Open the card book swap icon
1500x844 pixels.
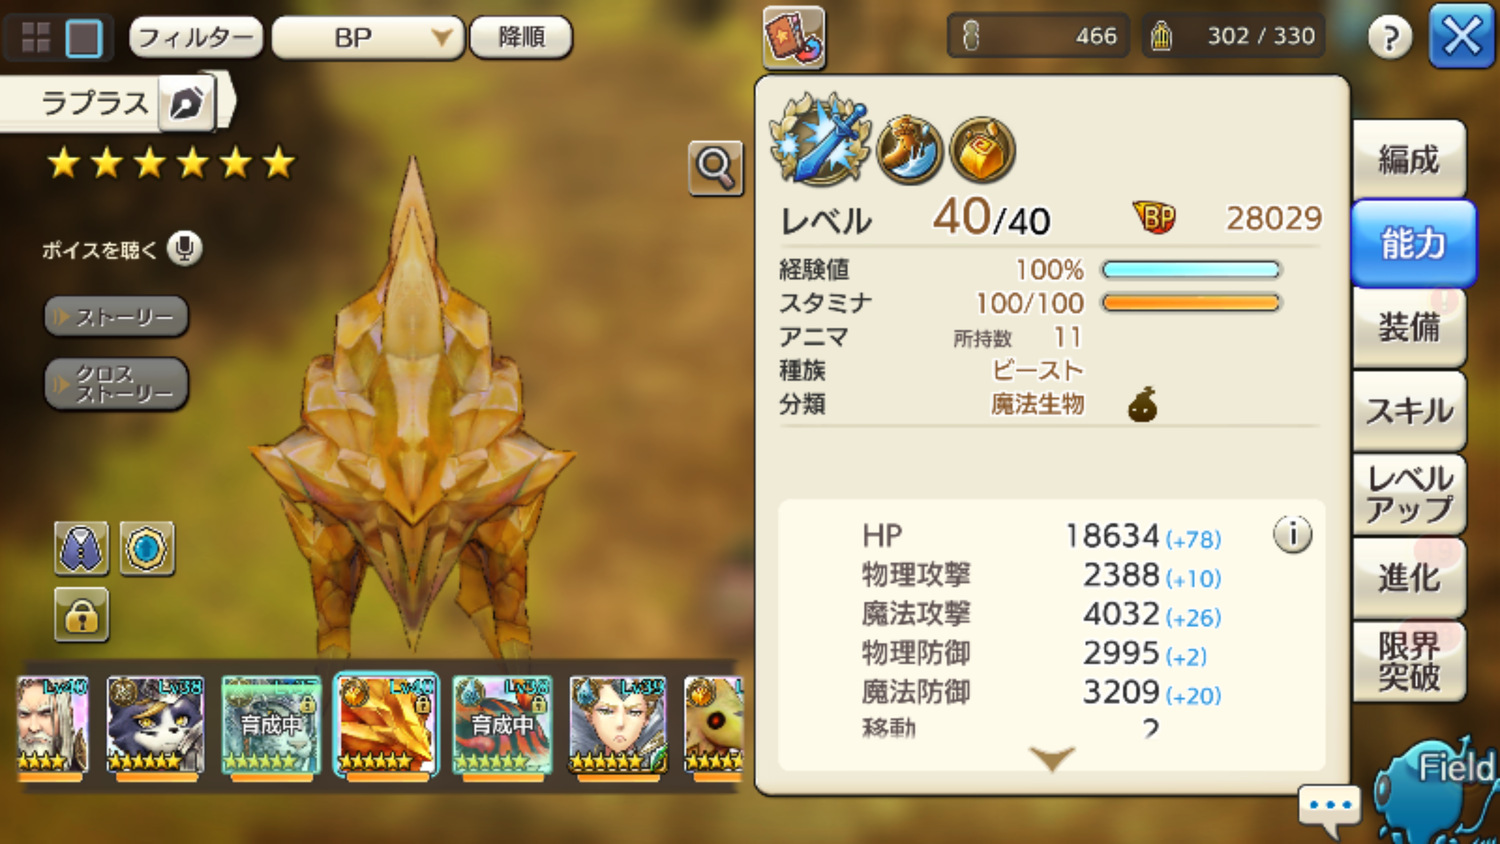click(x=794, y=38)
